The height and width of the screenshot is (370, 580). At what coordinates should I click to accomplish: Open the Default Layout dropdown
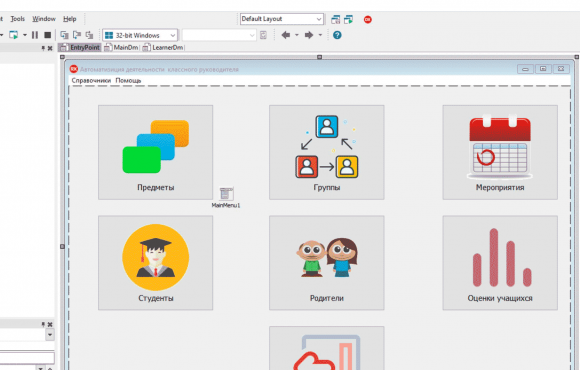click(x=282, y=19)
